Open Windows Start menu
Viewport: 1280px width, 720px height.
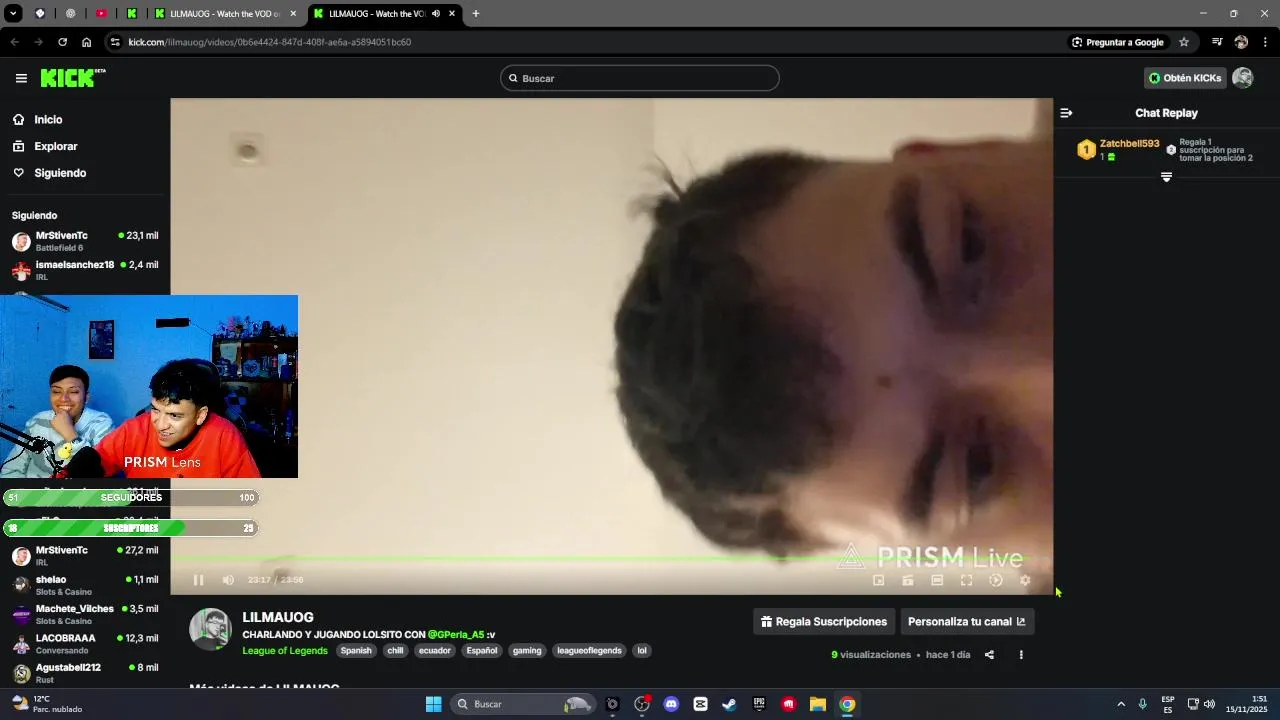[433, 704]
